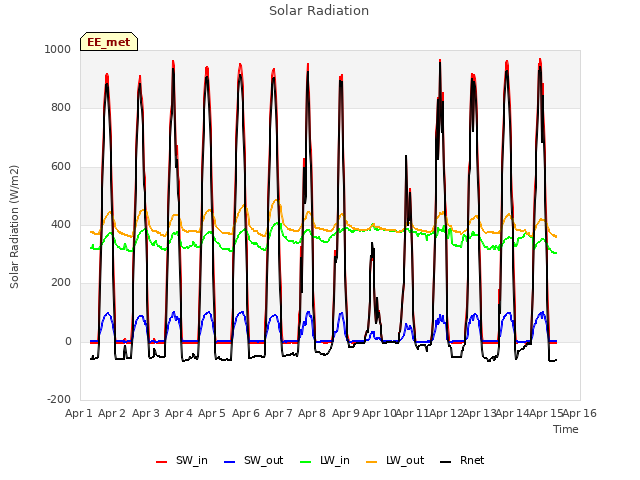Viewport: 640px width, 480px height.
Task: Click the Apr 11 Rnet spike near 640
Action: click(x=406, y=156)
